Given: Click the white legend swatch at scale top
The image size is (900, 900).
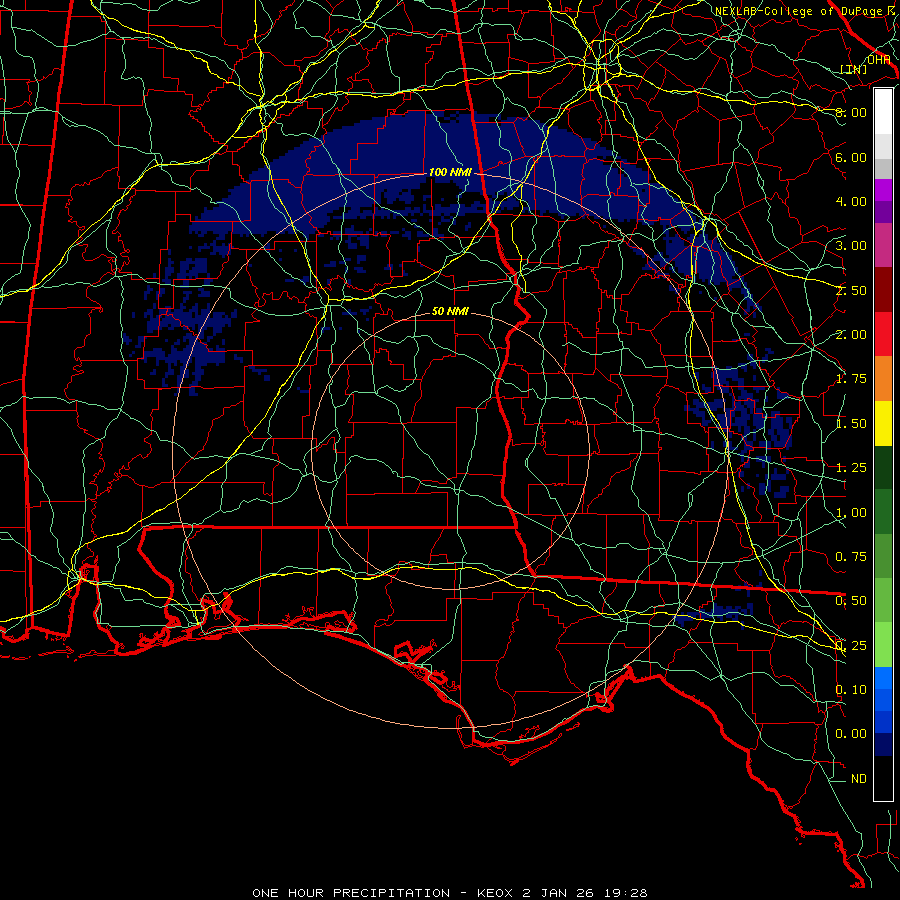Looking at the screenshot, I should coord(883,111).
